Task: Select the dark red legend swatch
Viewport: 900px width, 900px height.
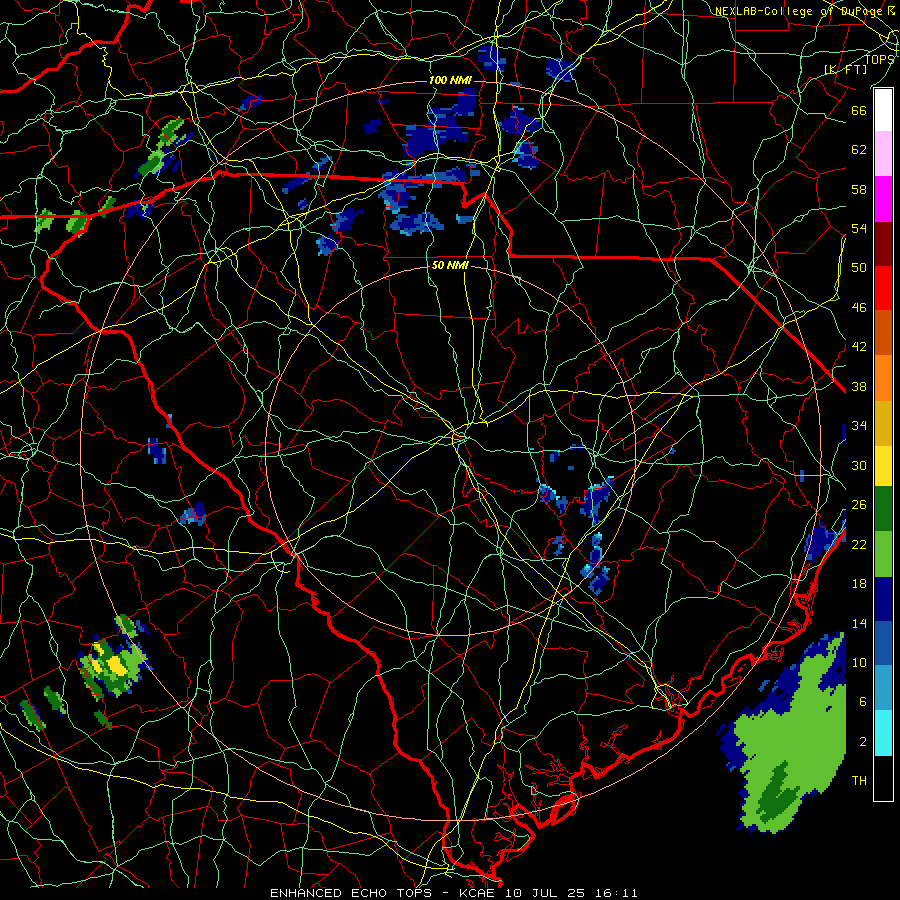Action: click(883, 244)
